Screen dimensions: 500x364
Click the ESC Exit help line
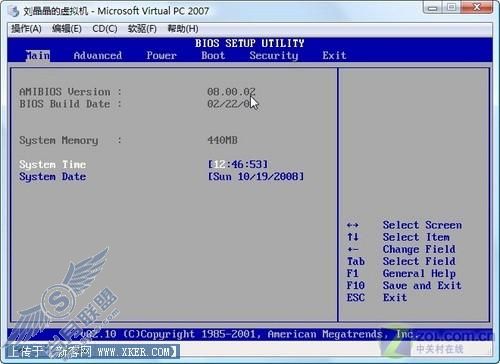click(377, 298)
